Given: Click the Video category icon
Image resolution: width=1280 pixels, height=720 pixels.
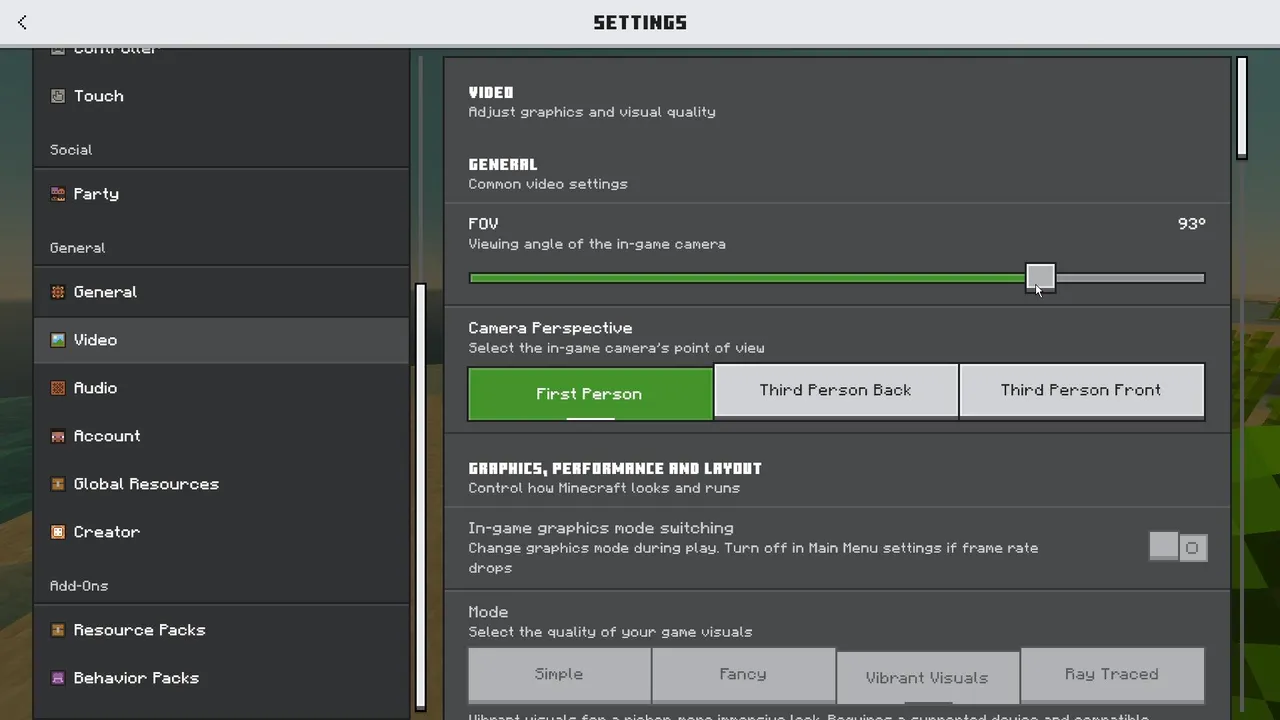Looking at the screenshot, I should (58, 340).
